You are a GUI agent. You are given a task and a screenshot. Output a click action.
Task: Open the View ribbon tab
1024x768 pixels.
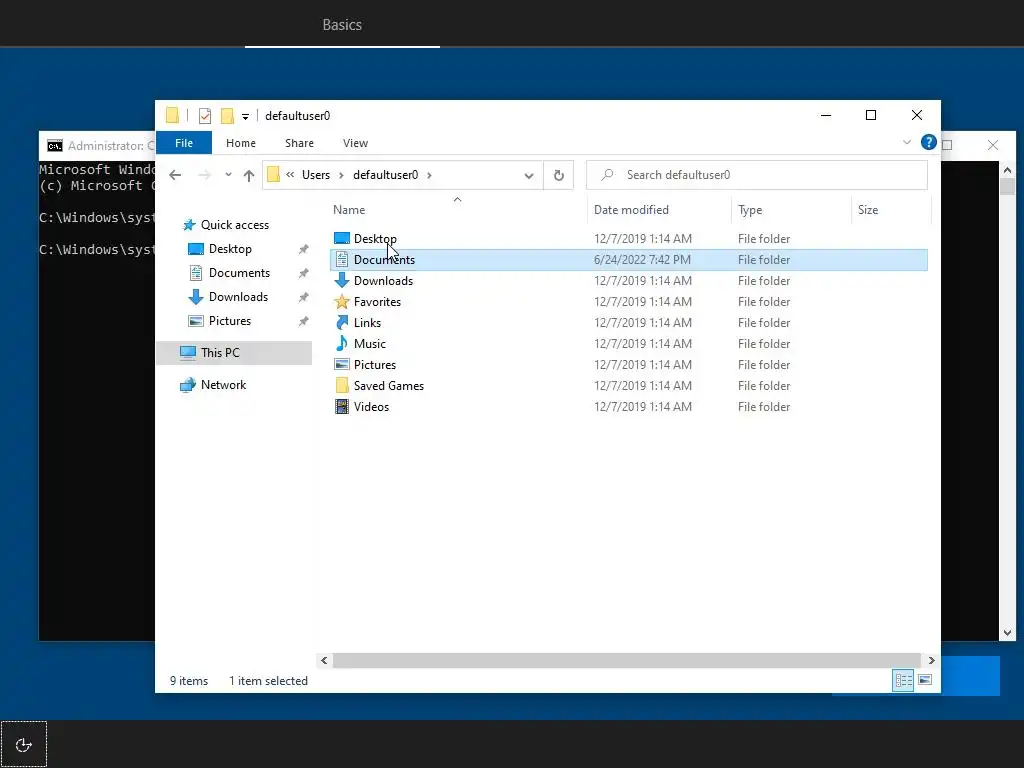pyautogui.click(x=355, y=143)
